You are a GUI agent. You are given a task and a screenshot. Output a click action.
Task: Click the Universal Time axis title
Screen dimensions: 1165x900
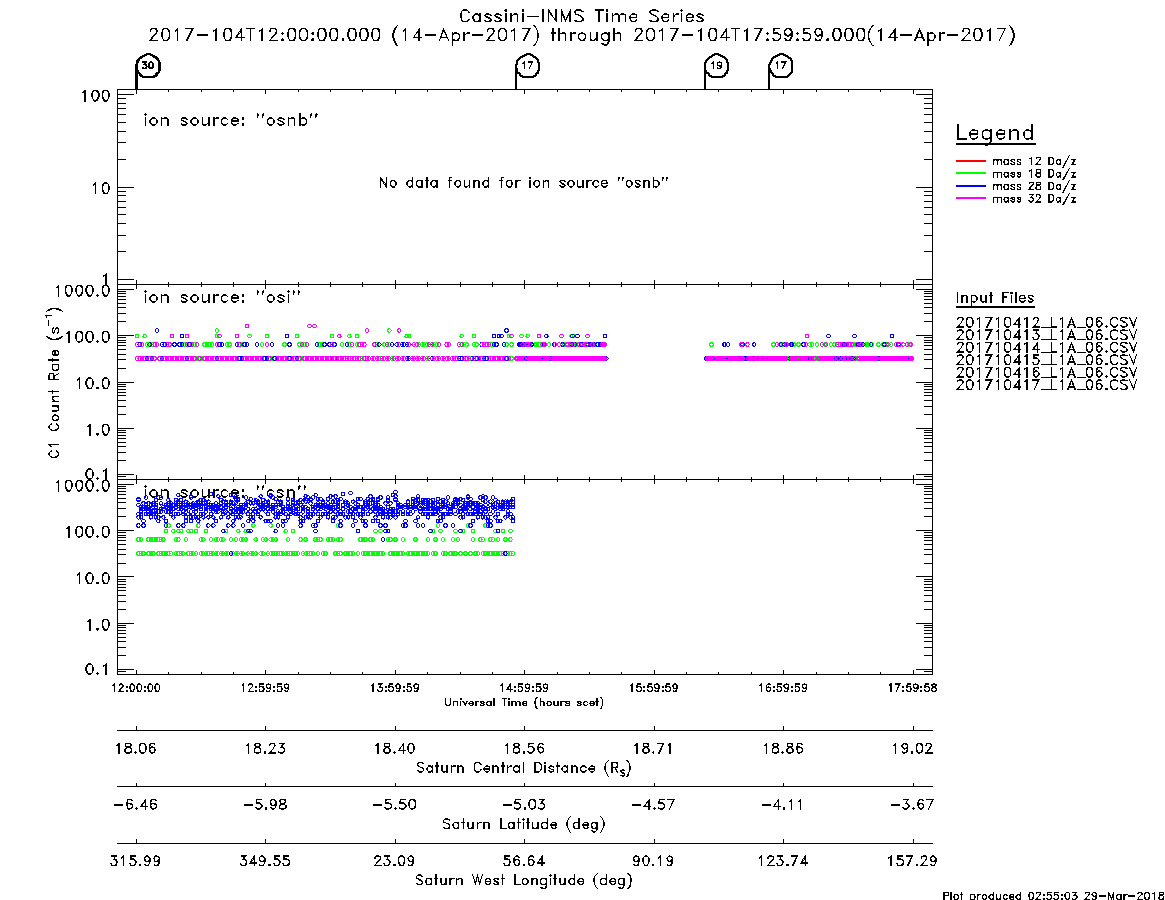524,702
